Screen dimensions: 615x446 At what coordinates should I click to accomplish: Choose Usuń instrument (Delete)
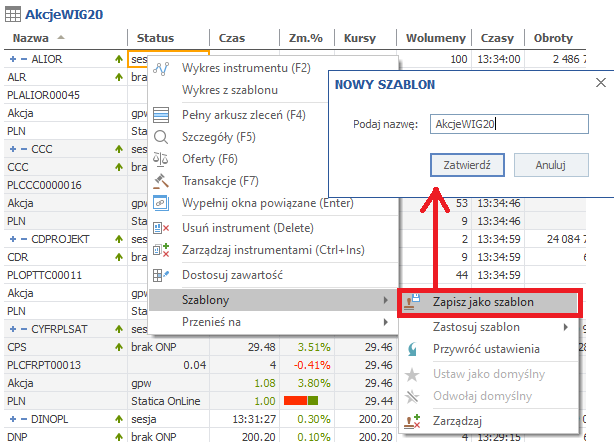coord(248,228)
